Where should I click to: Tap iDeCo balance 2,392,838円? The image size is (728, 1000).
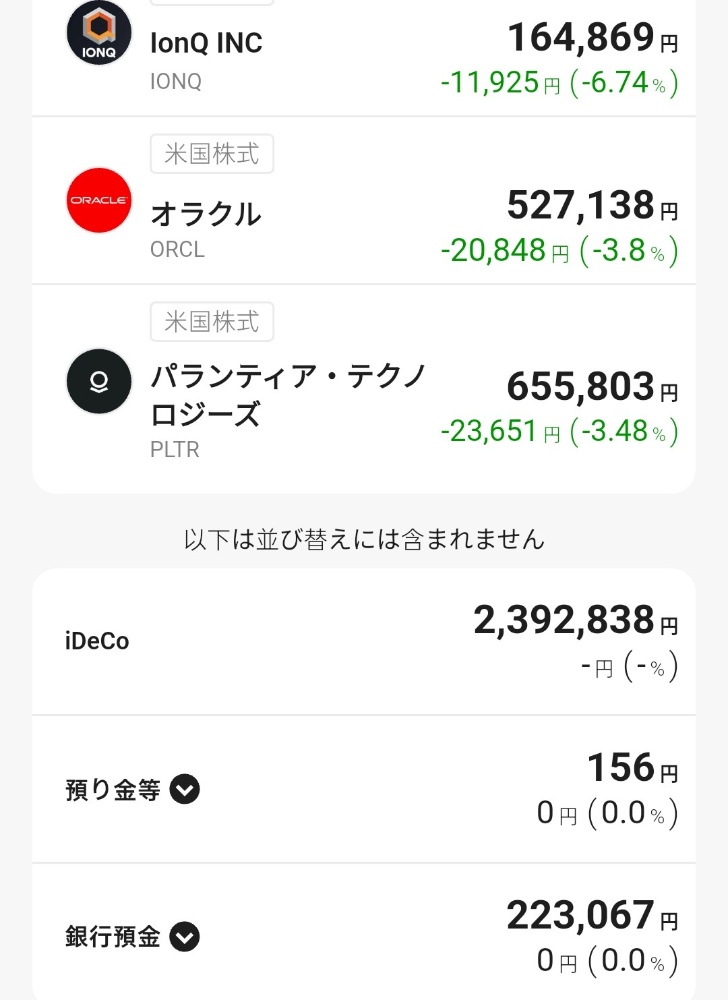pos(576,620)
